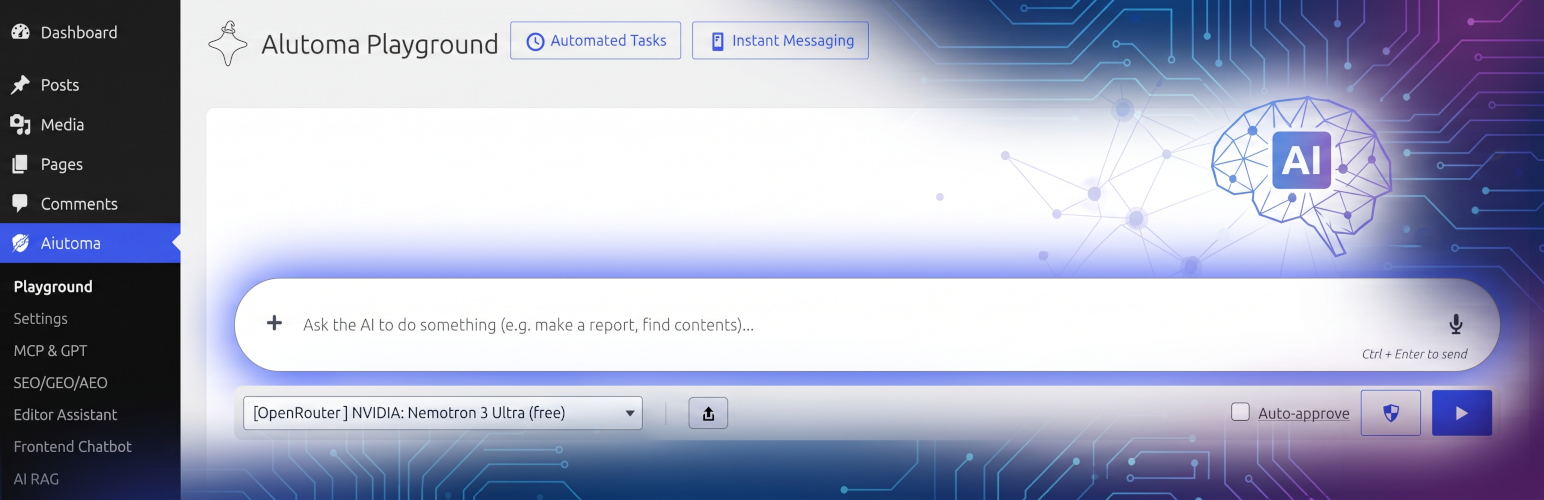Open the Dashboard menu item
This screenshot has width=1544, height=500.
90,32
